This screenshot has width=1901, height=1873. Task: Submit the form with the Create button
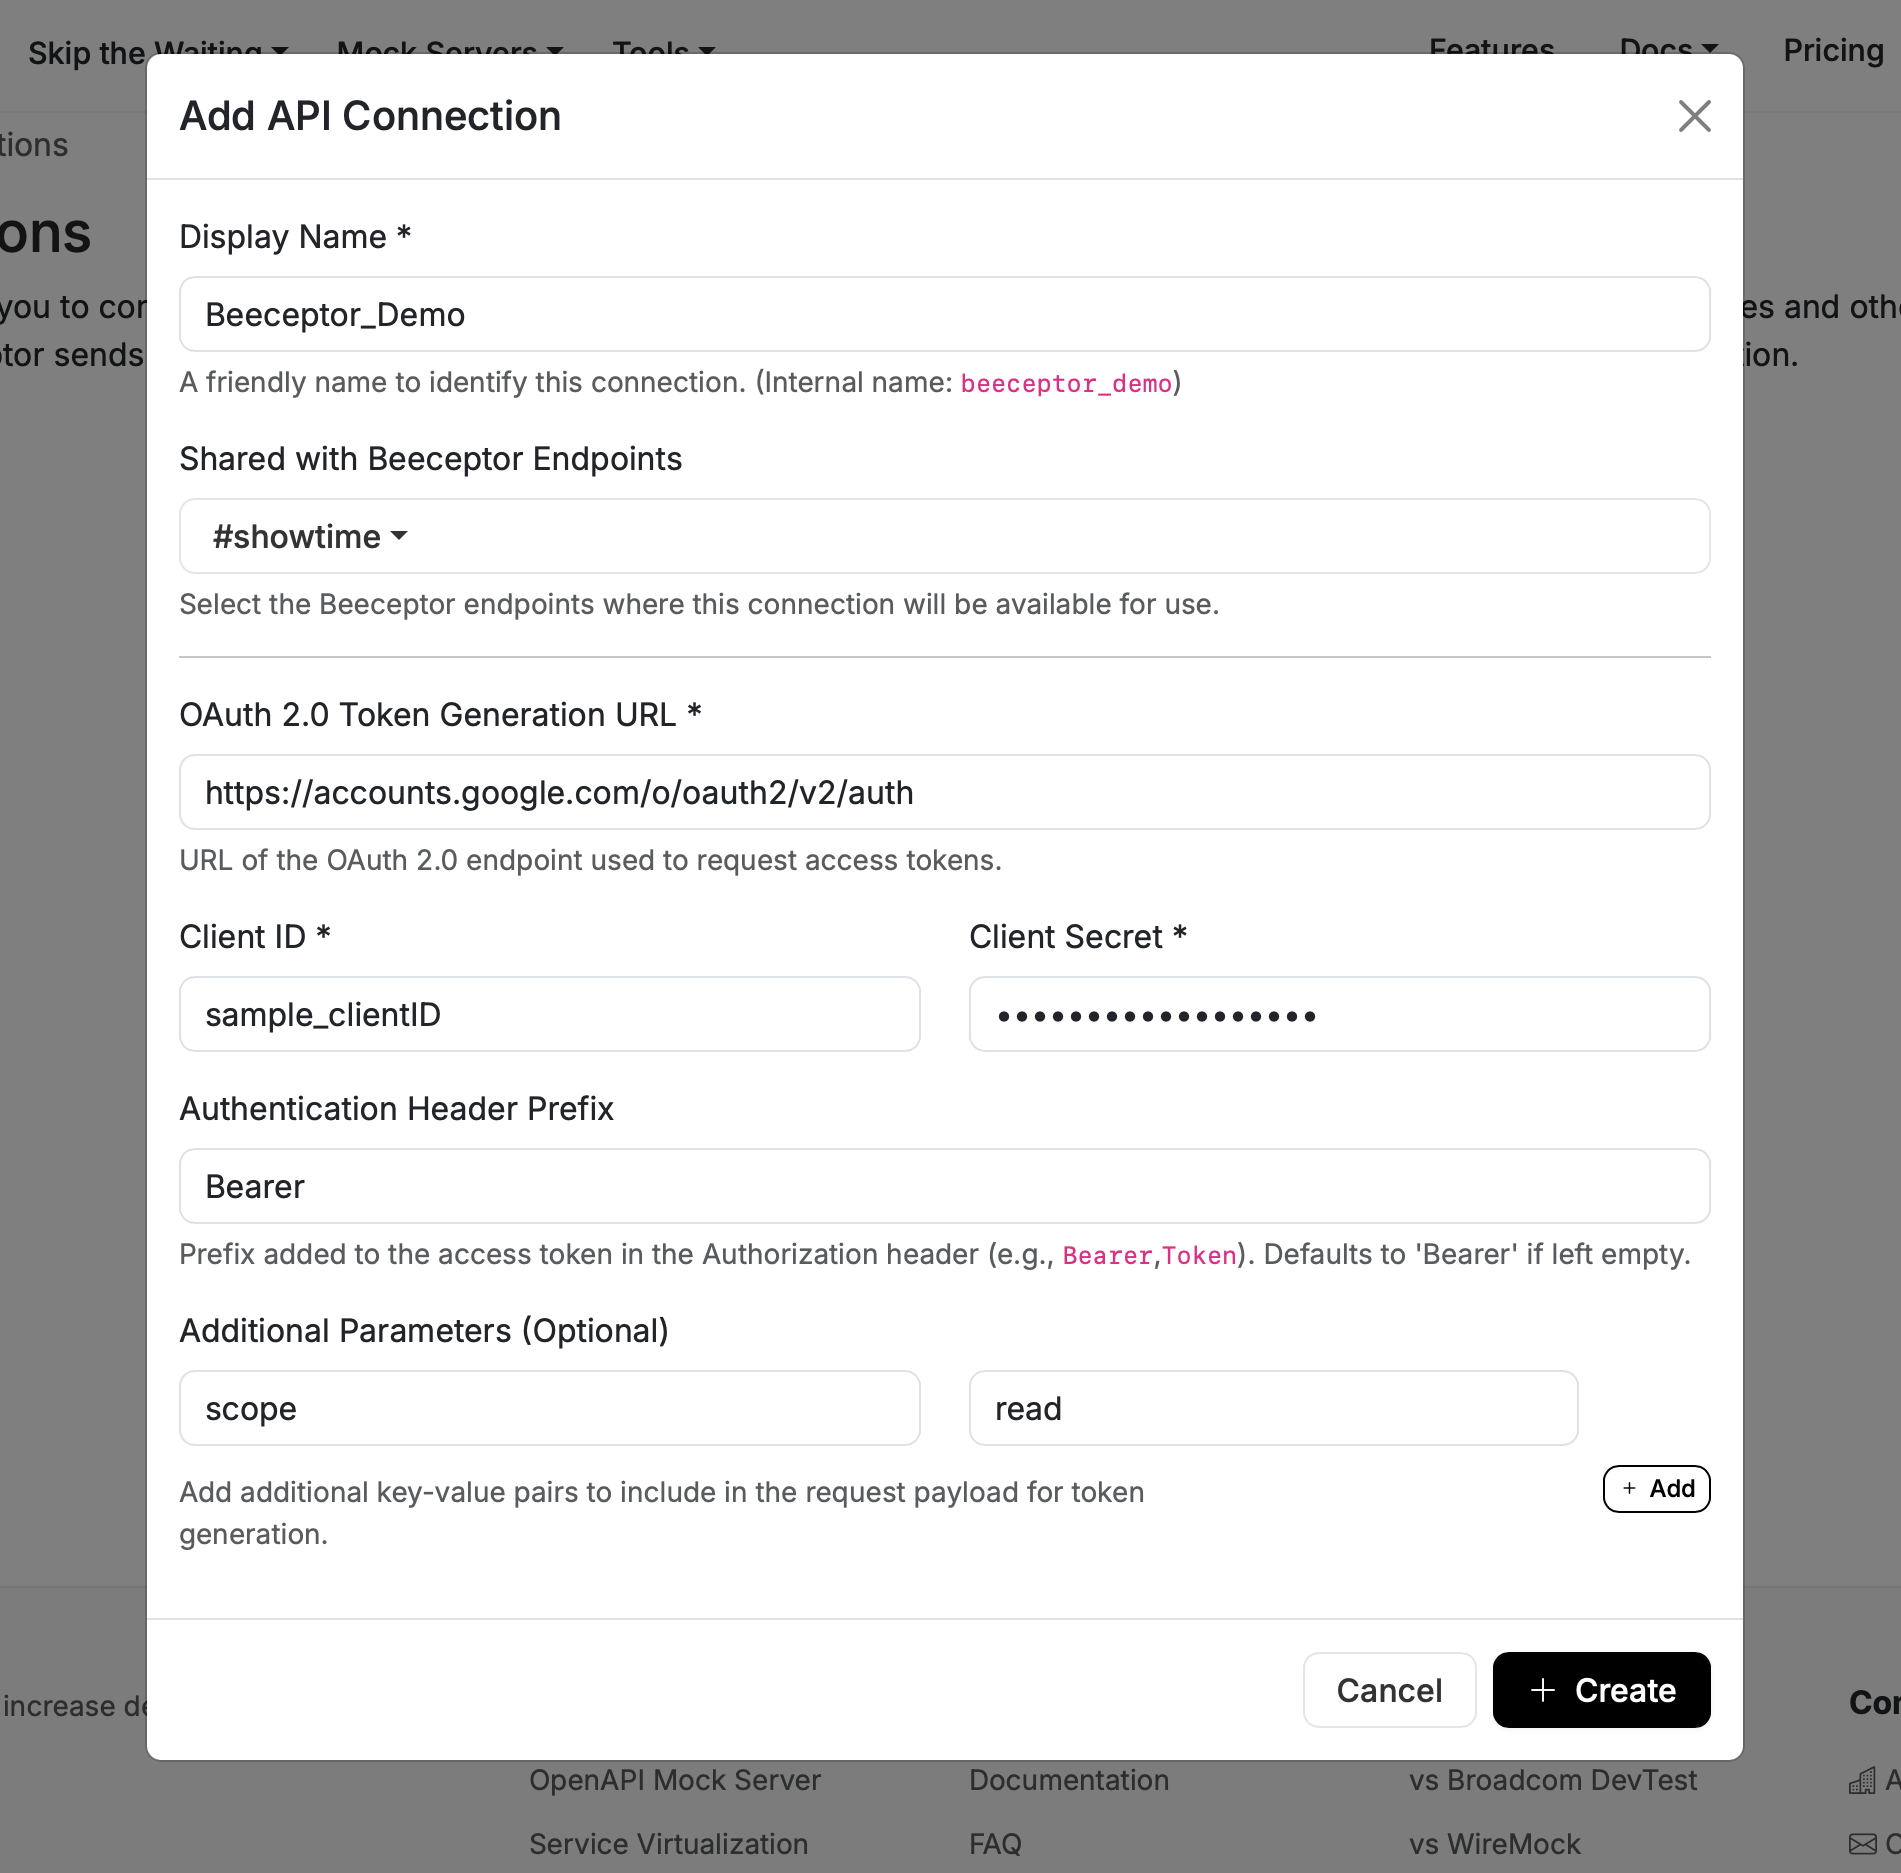[x=1600, y=1690]
